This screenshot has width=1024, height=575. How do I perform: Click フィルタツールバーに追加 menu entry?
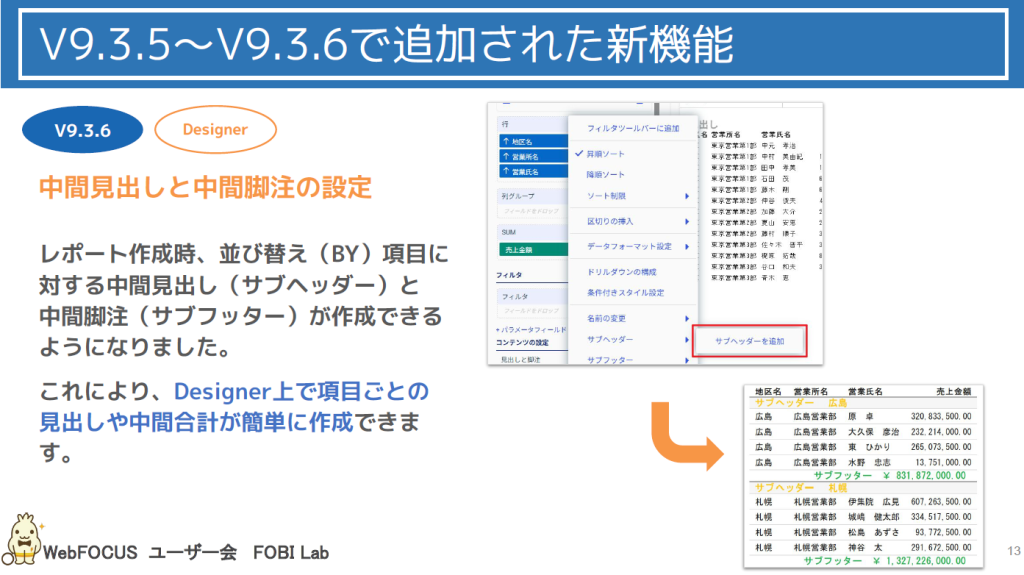632,129
